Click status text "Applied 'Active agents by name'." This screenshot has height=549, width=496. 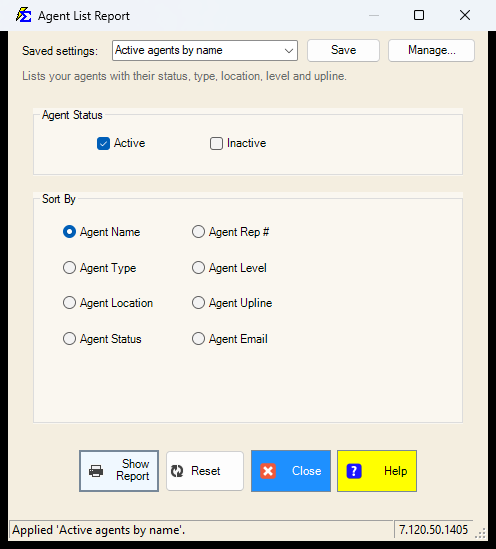tap(98, 530)
